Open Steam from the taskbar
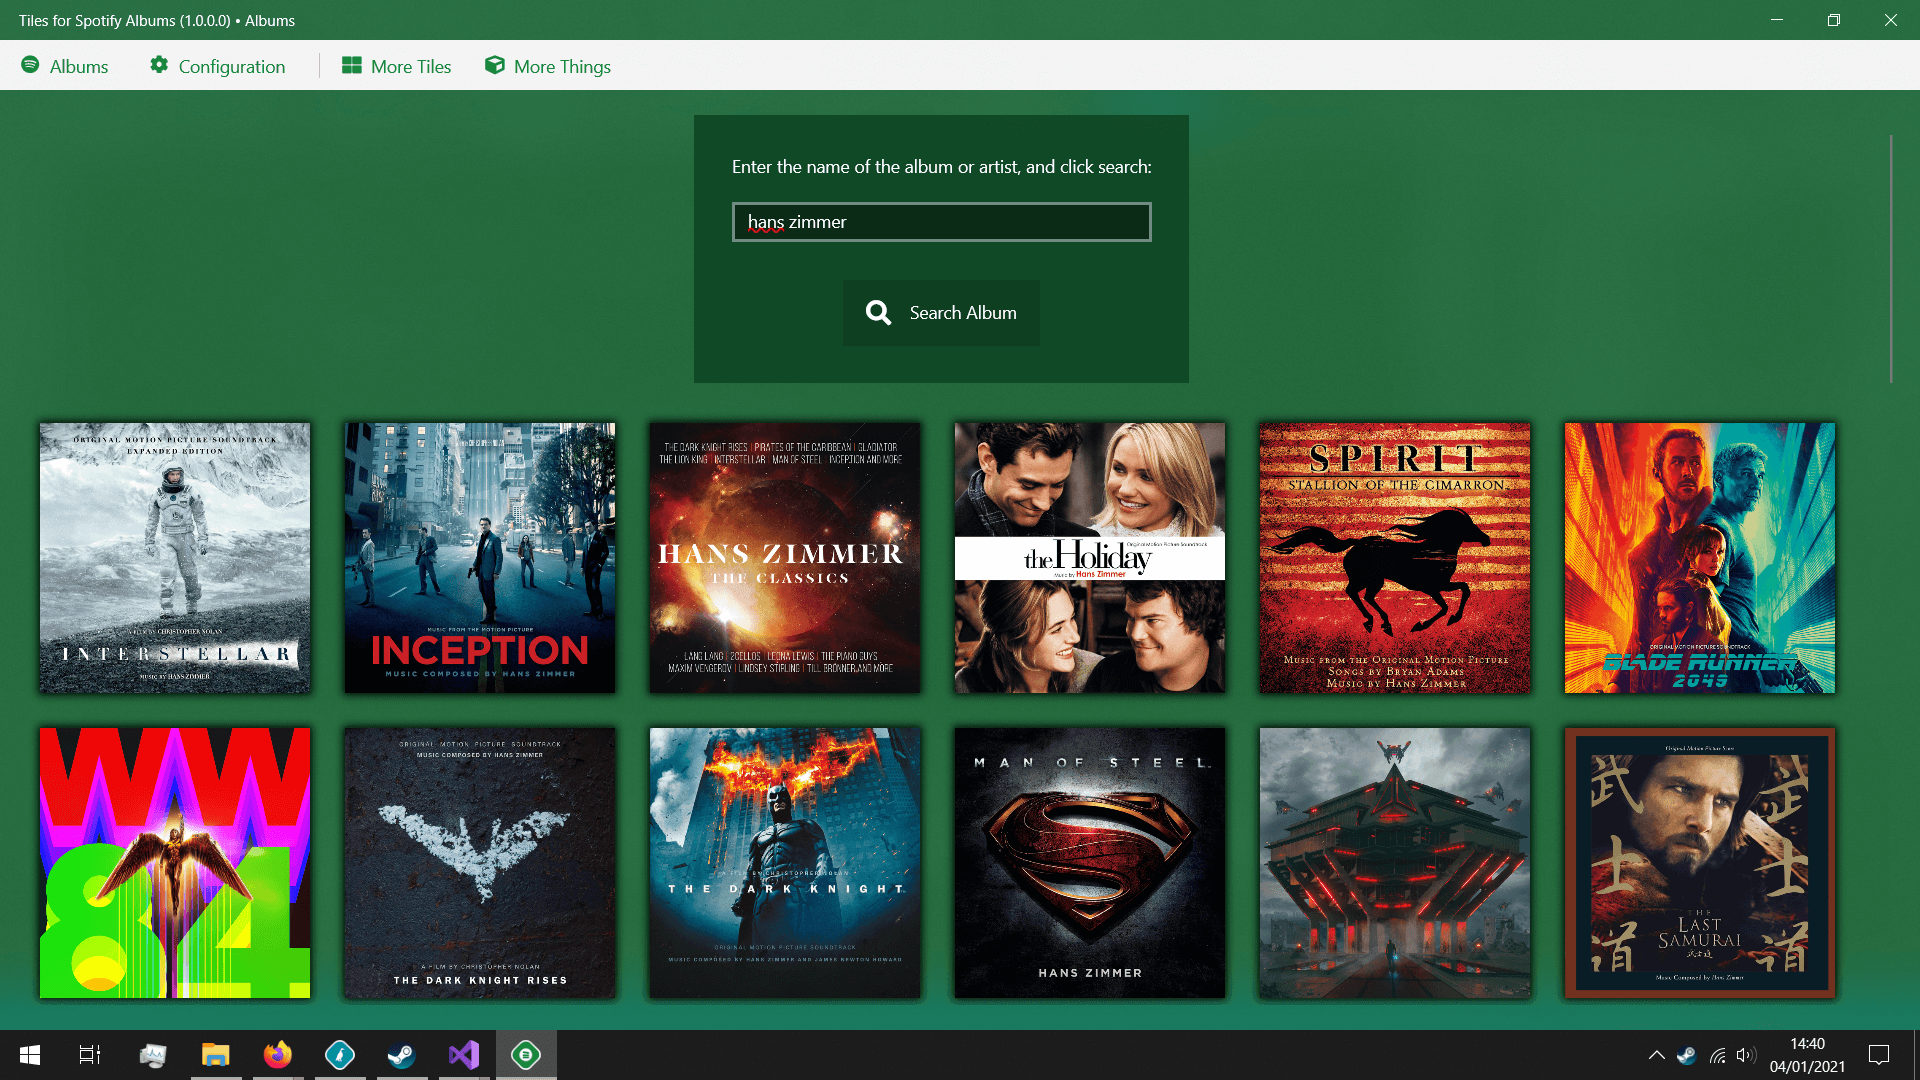 402,1054
